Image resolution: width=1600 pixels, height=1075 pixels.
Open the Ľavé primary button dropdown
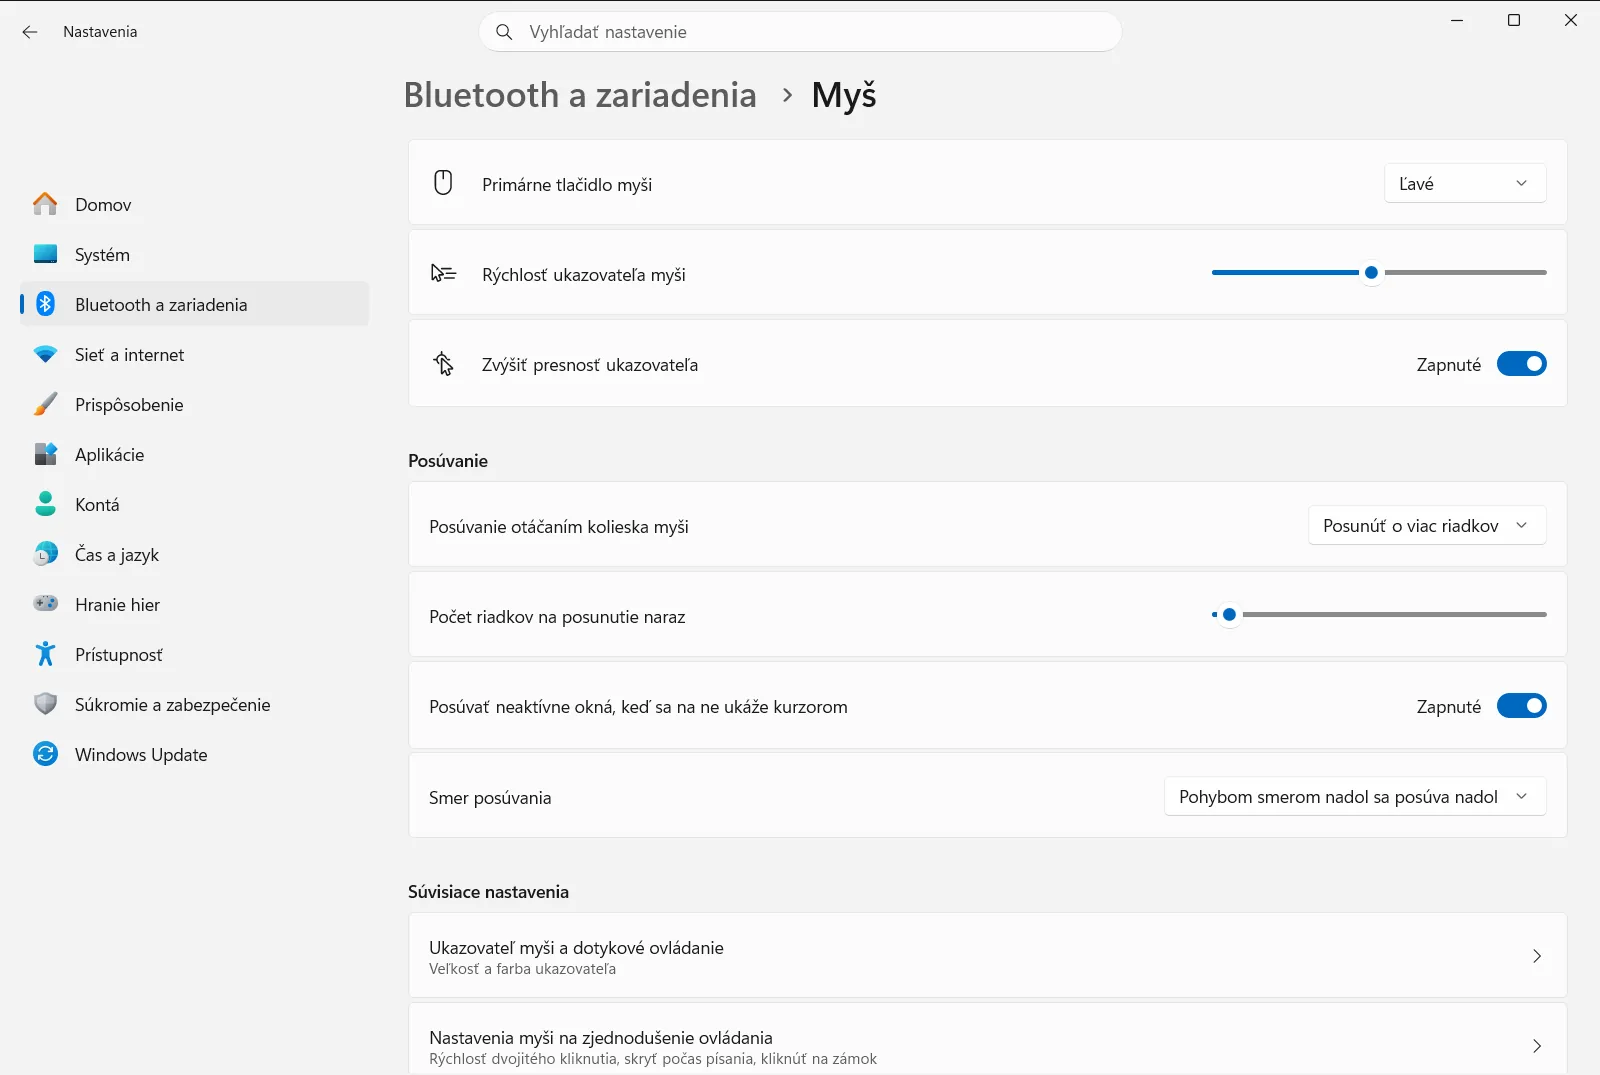pyautogui.click(x=1465, y=183)
